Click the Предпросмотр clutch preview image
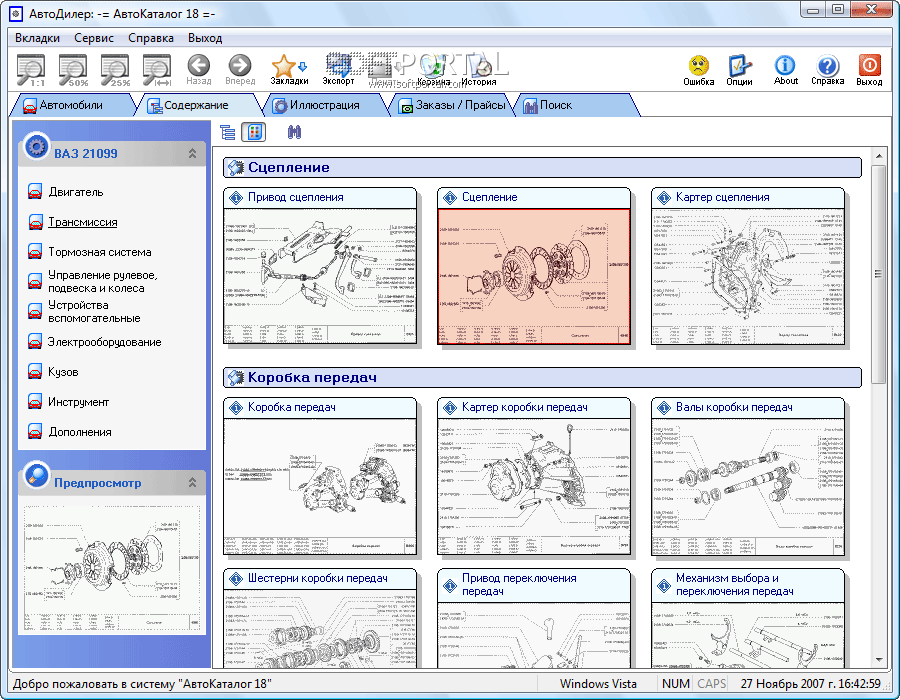The height and width of the screenshot is (700, 900). (112, 569)
